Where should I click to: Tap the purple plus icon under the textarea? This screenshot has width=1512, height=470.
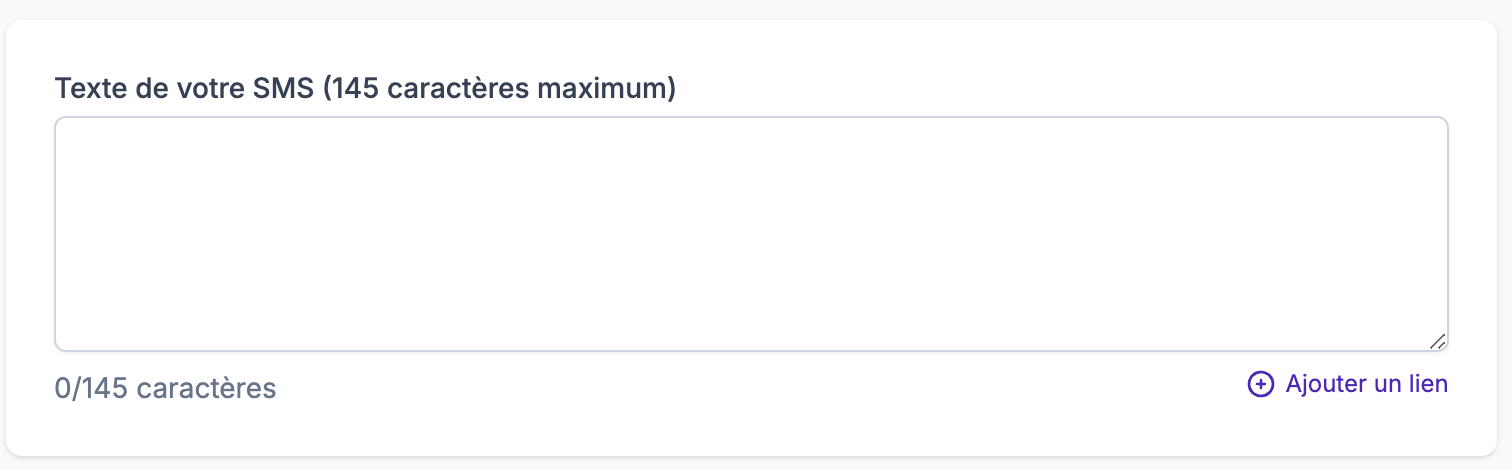(1260, 384)
